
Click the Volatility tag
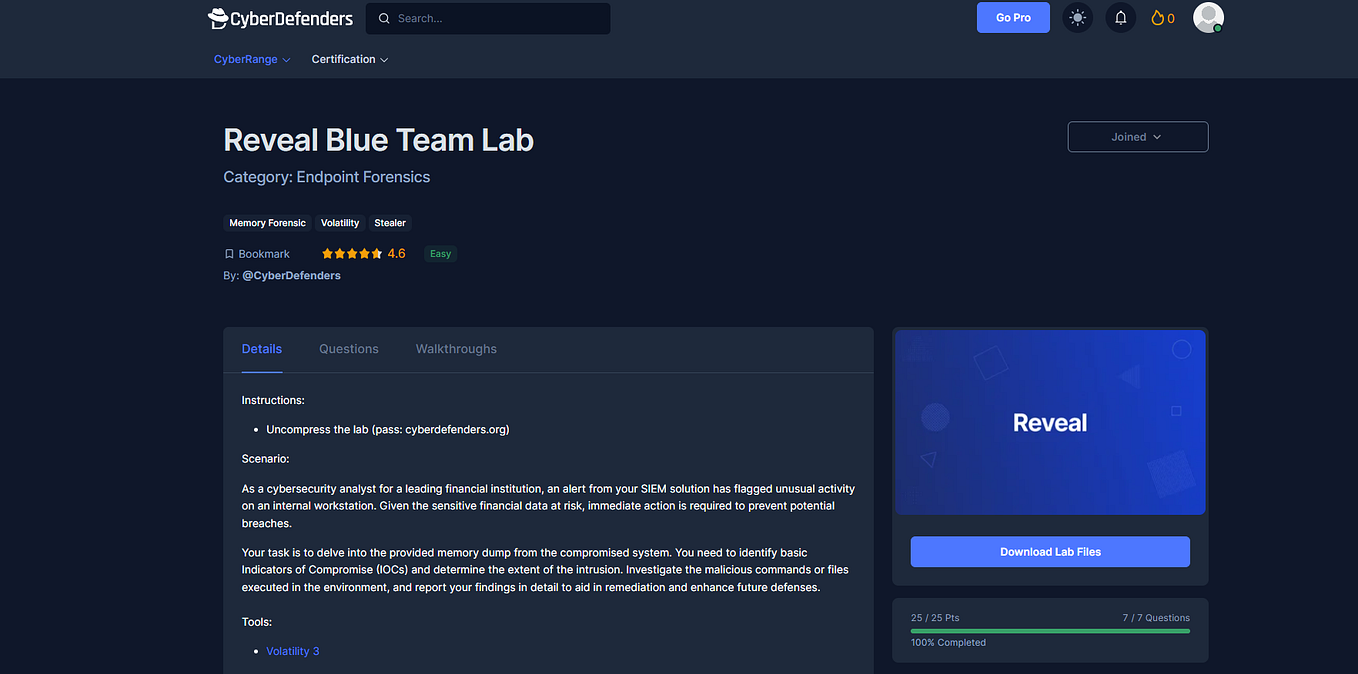340,223
